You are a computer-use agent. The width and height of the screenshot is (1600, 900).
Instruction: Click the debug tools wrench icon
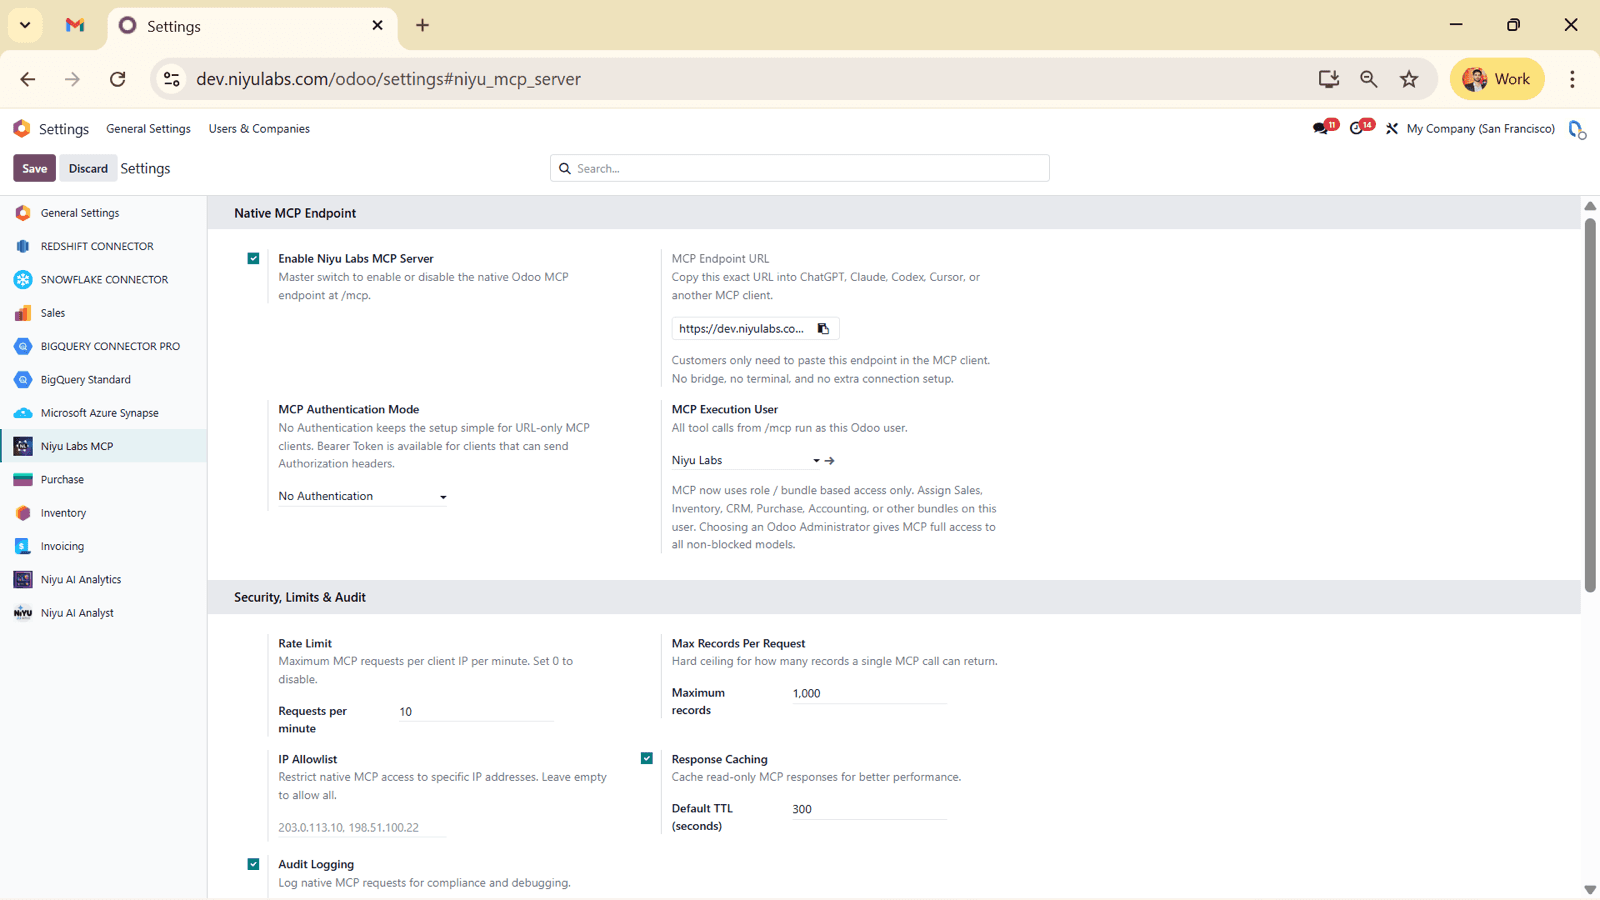(x=1392, y=129)
